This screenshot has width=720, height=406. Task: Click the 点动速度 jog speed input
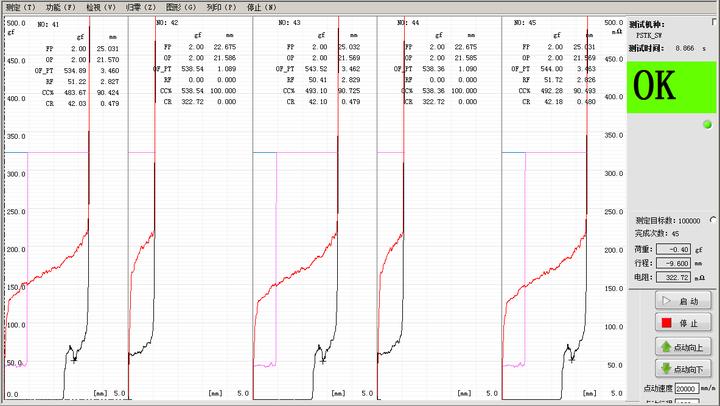pos(686,388)
